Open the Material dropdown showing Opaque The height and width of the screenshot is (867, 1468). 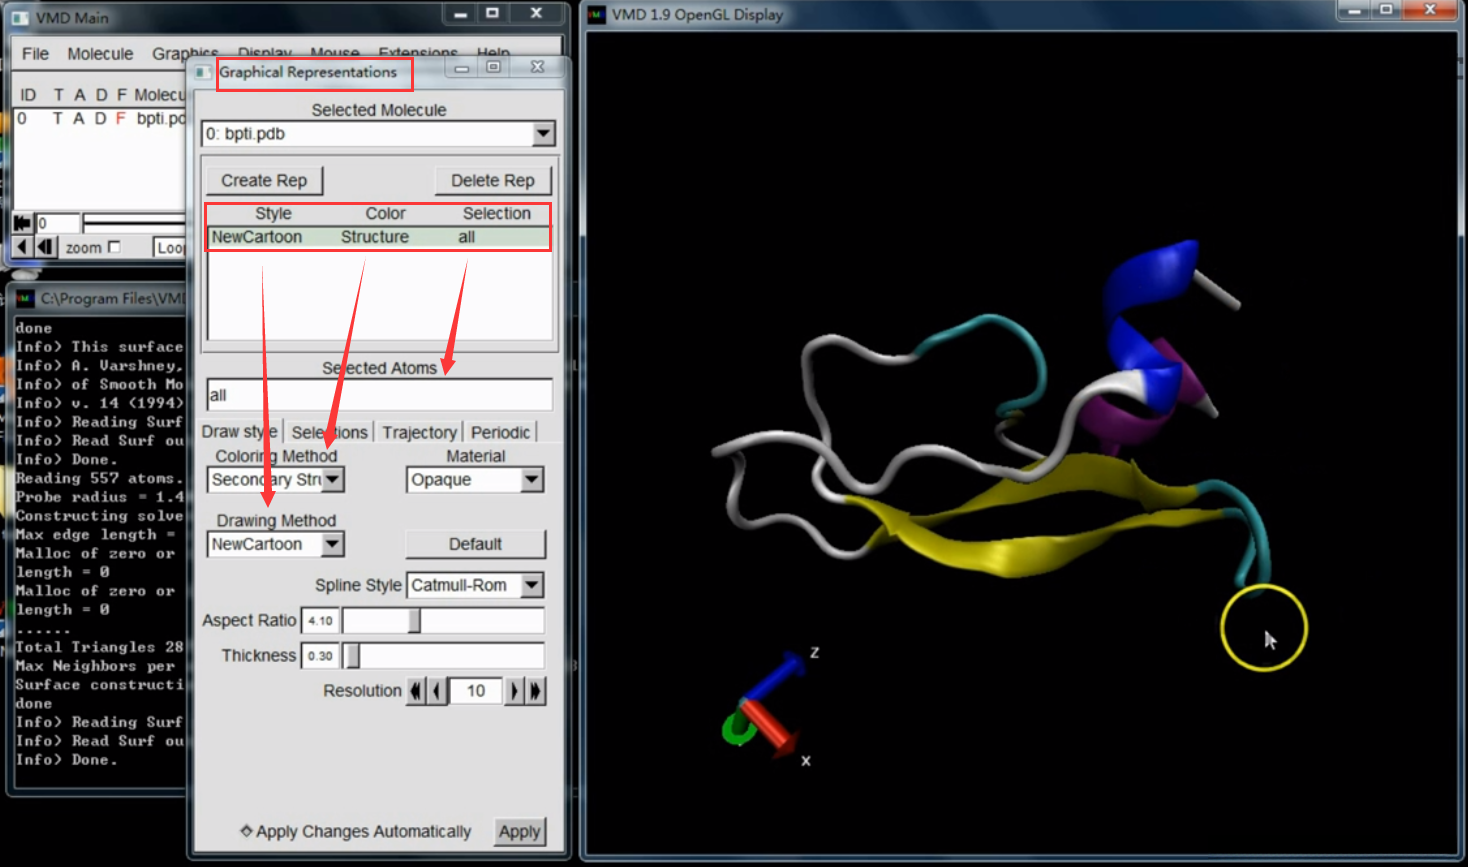tap(532, 480)
